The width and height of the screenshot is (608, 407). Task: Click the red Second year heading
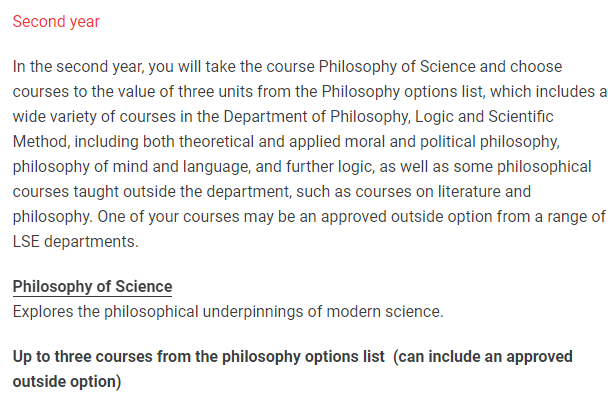[x=56, y=22]
